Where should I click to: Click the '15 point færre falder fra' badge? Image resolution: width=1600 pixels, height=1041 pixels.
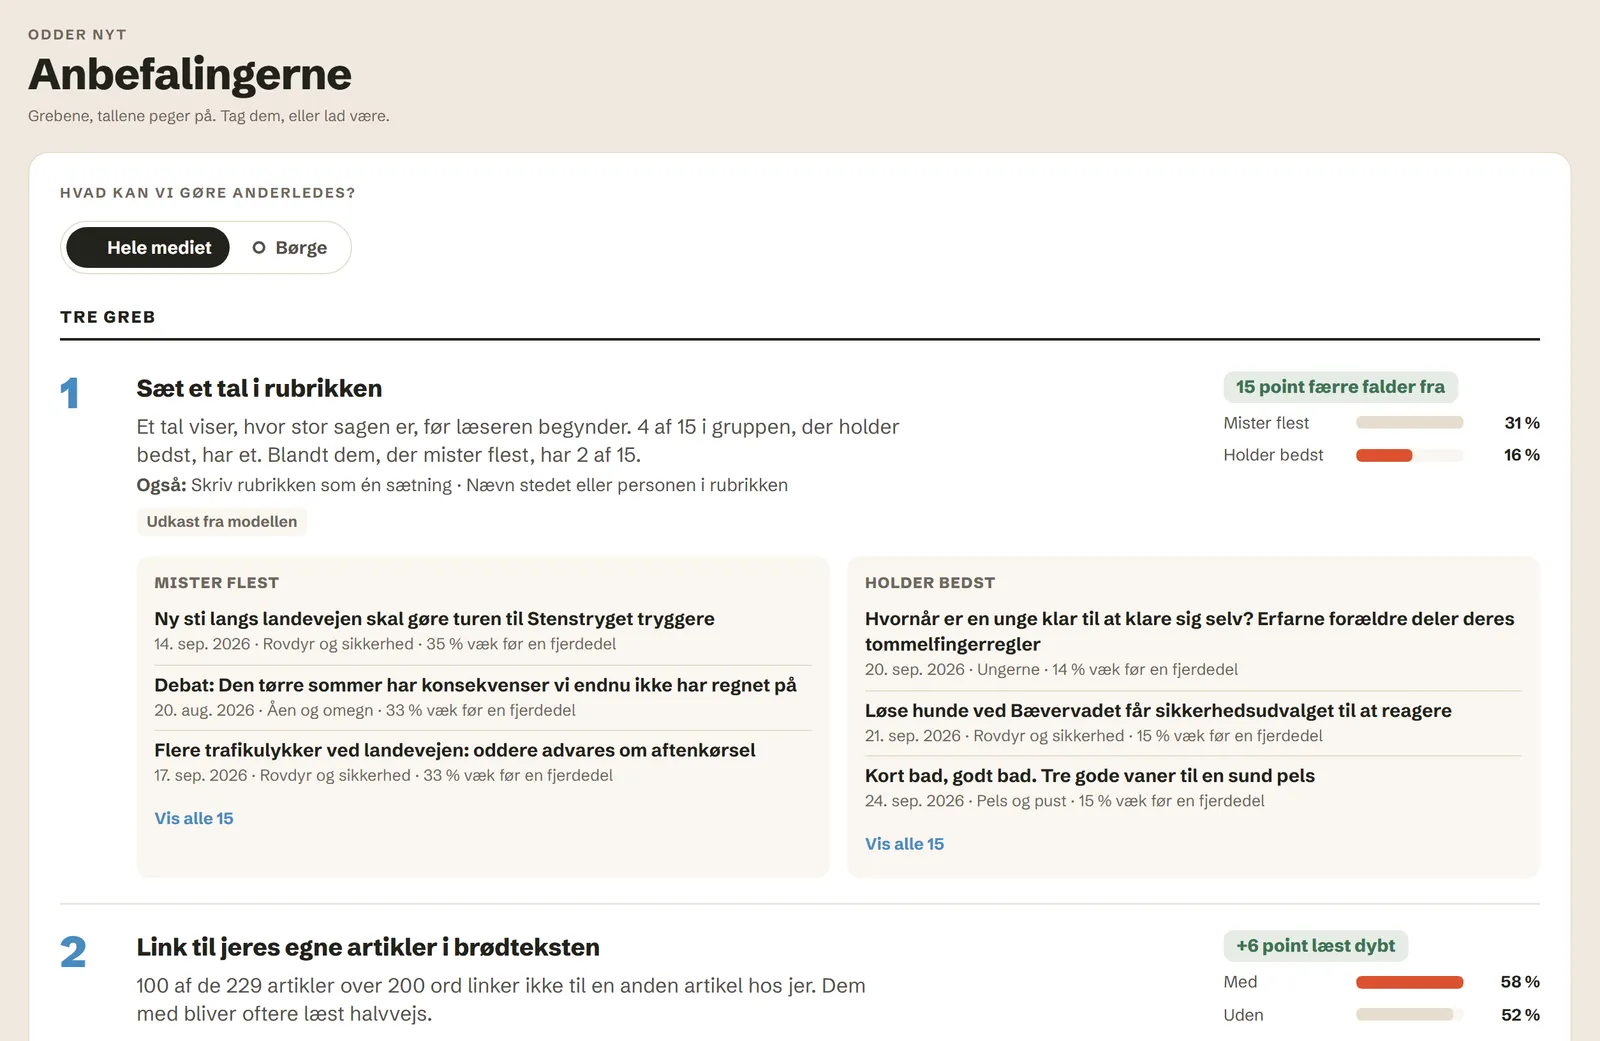1340,387
